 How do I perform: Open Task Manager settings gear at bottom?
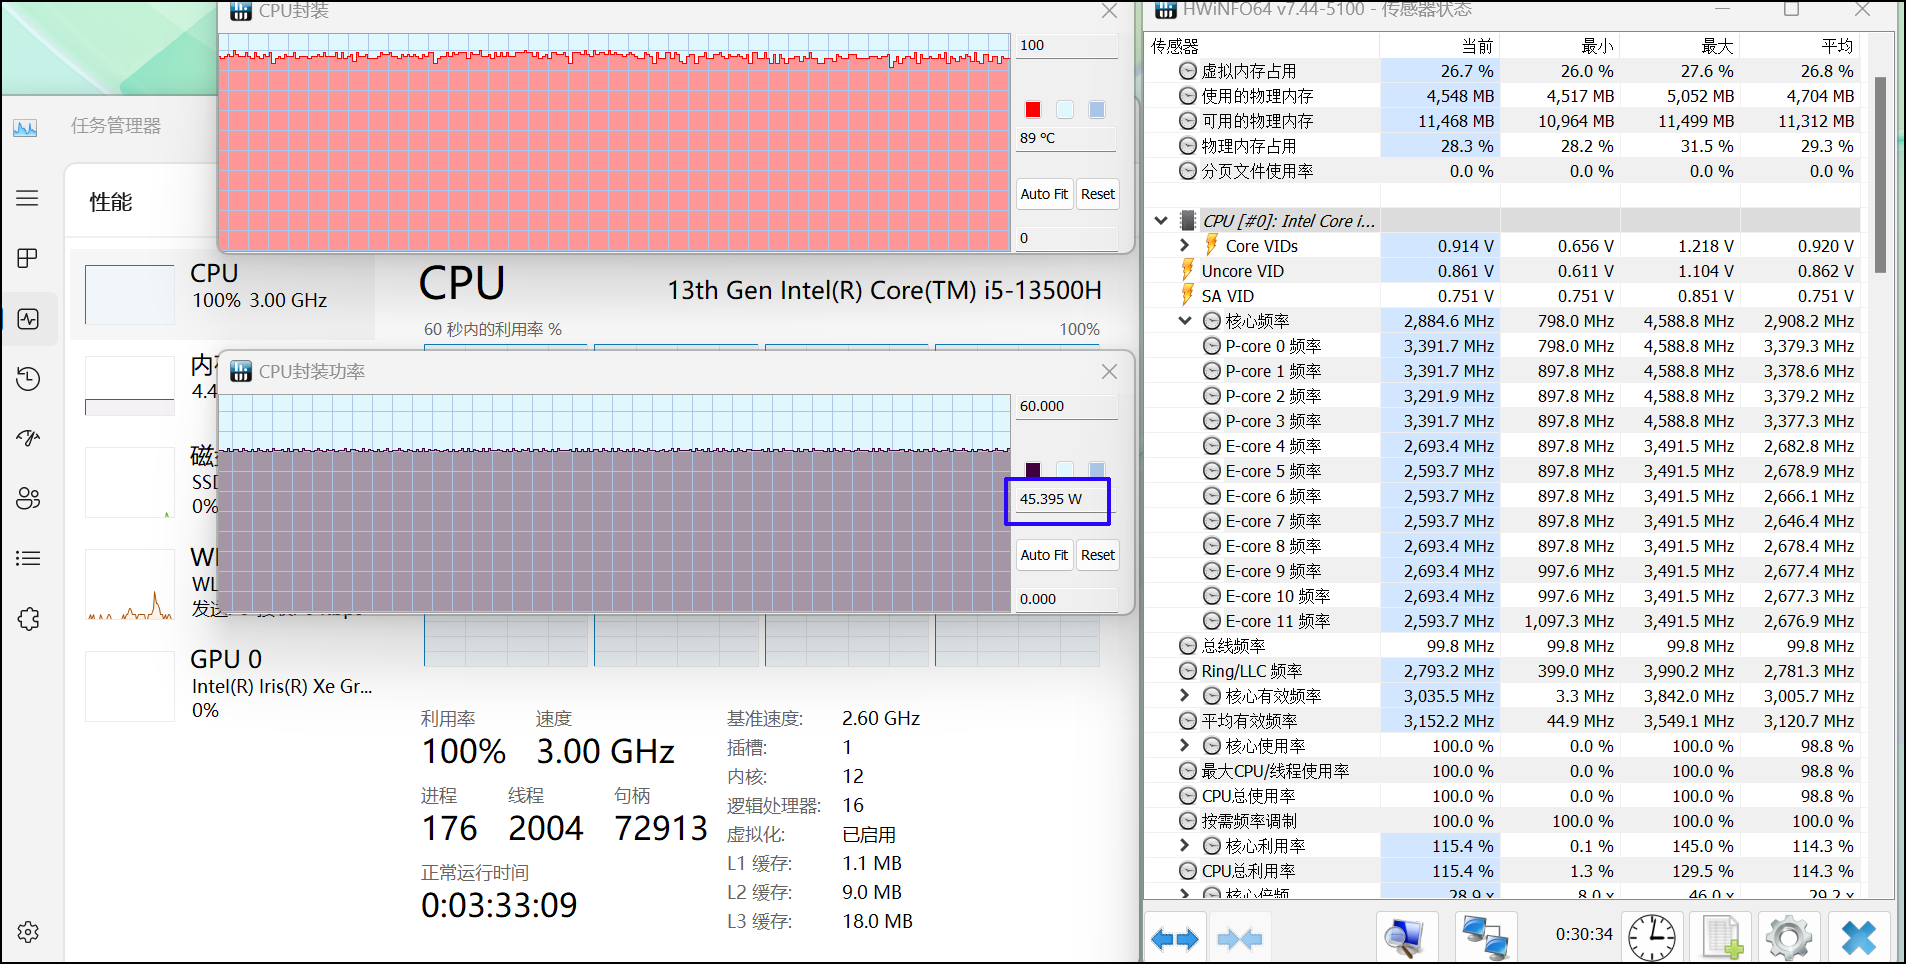click(28, 932)
